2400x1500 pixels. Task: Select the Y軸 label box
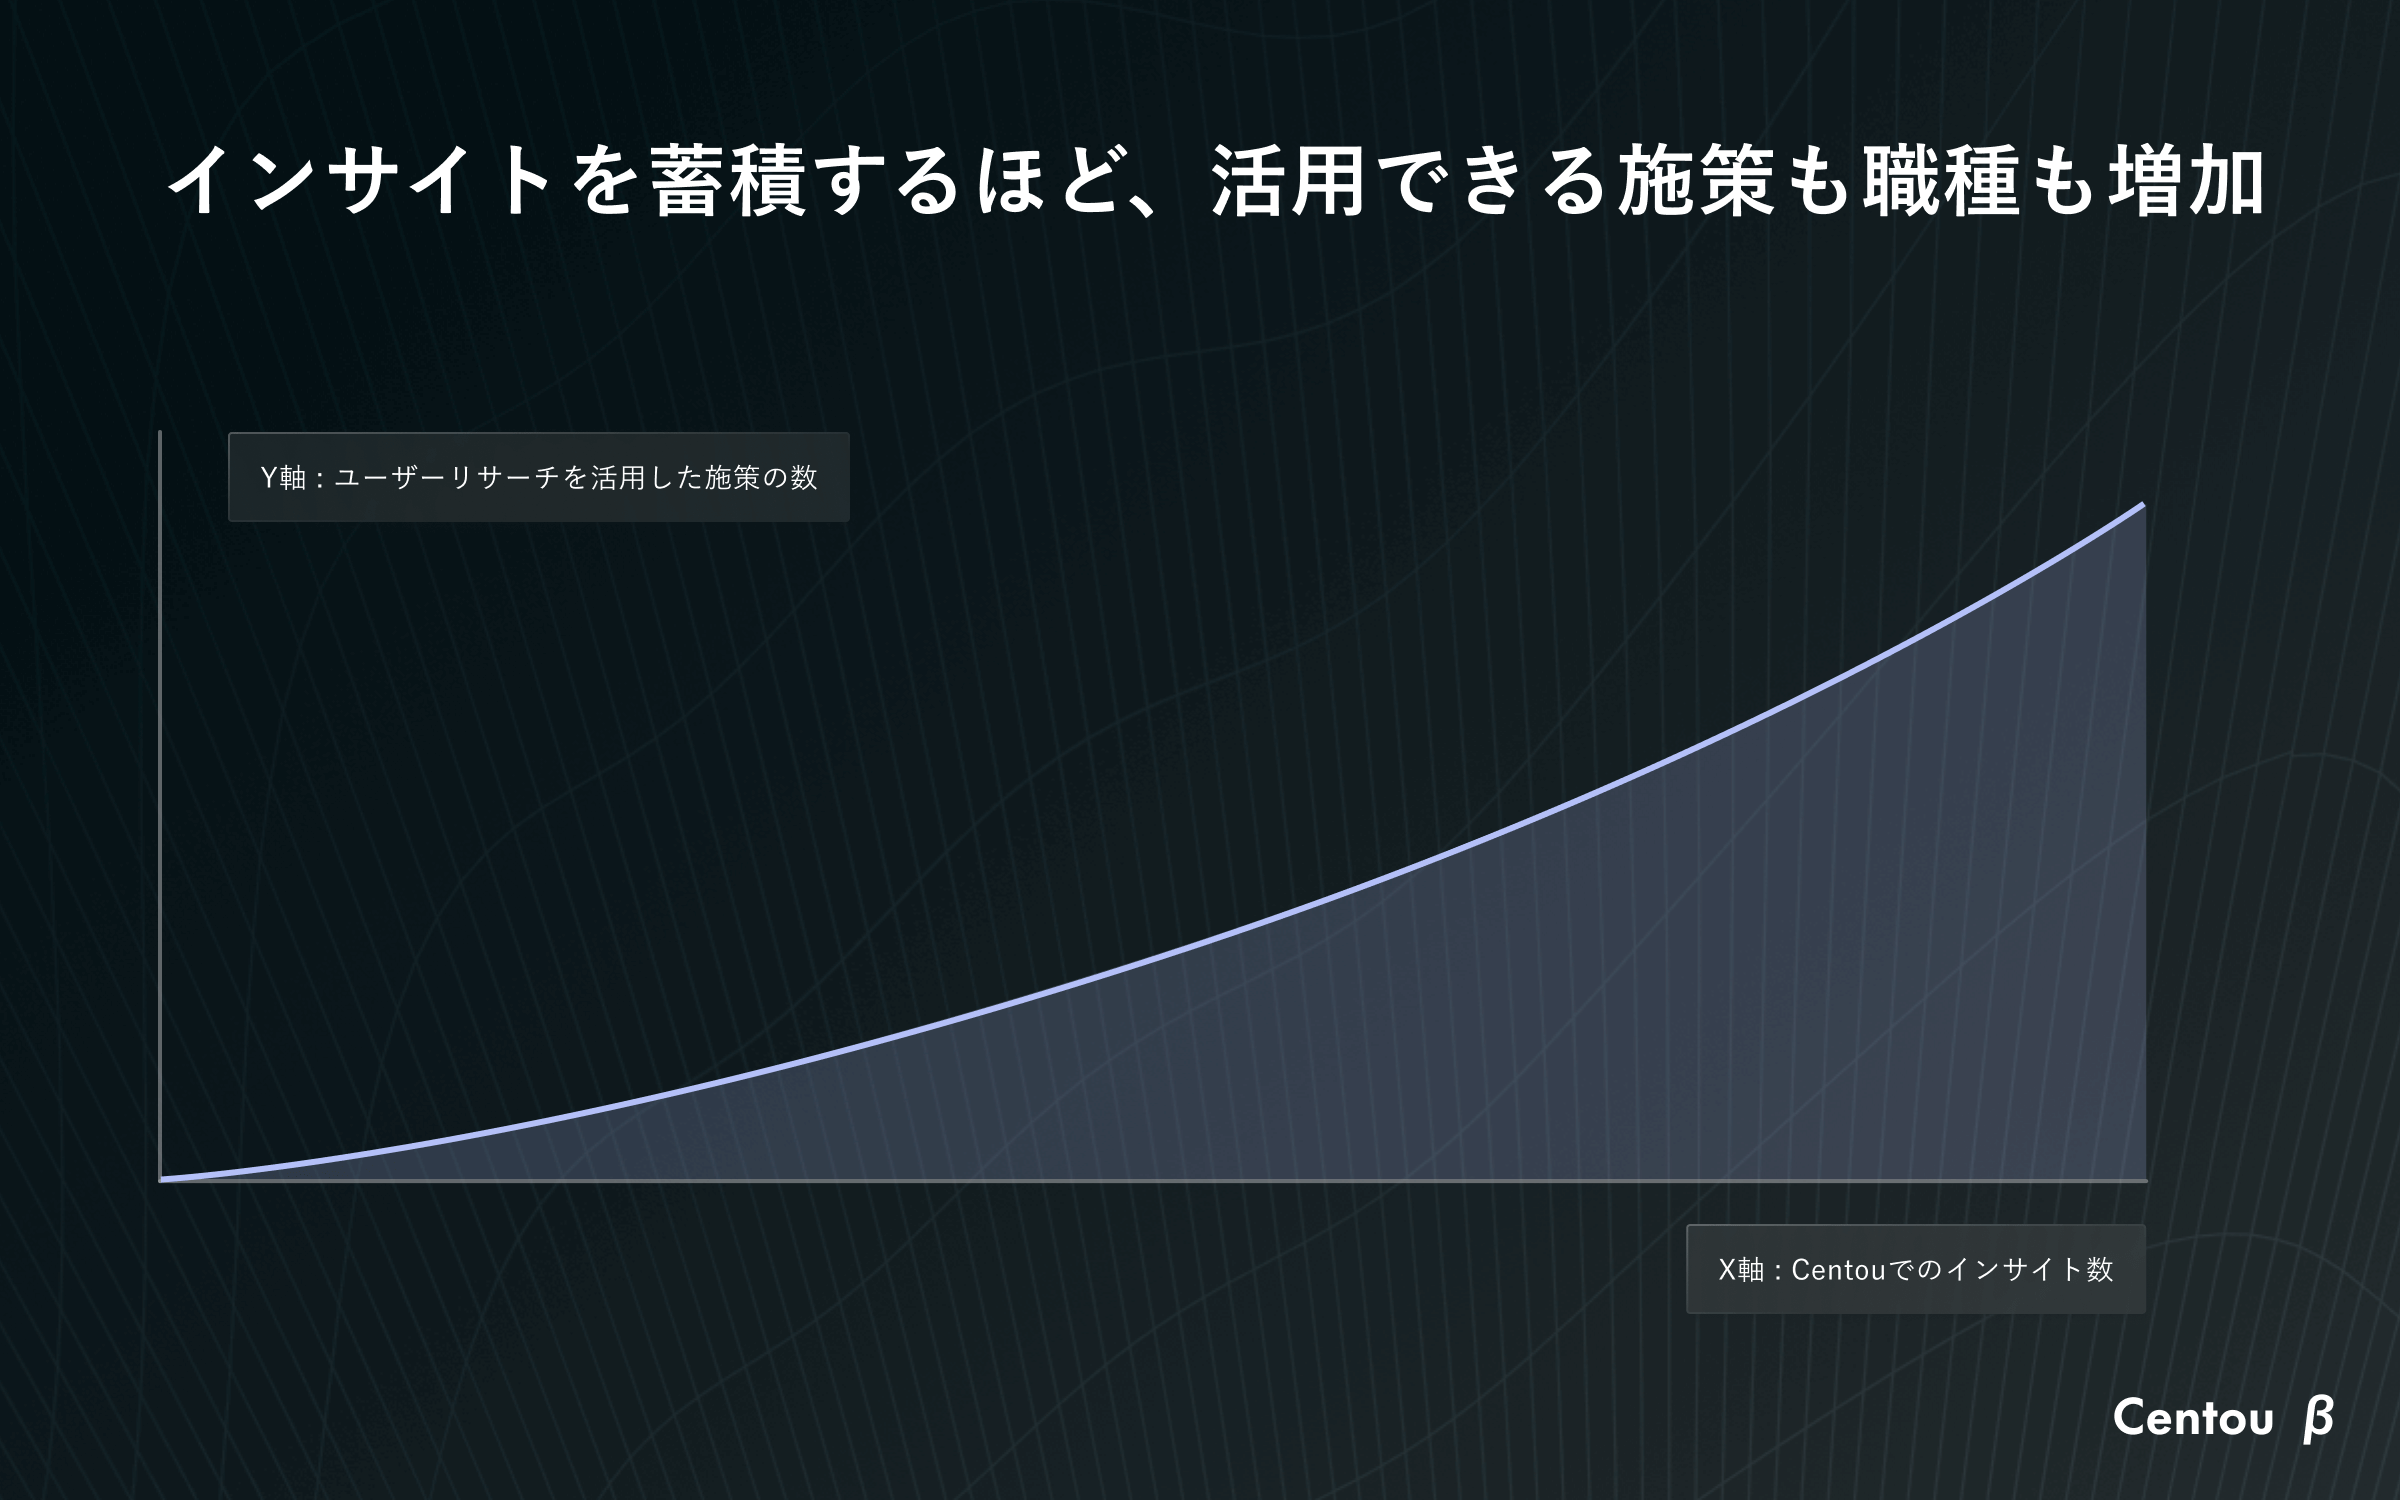coord(538,477)
